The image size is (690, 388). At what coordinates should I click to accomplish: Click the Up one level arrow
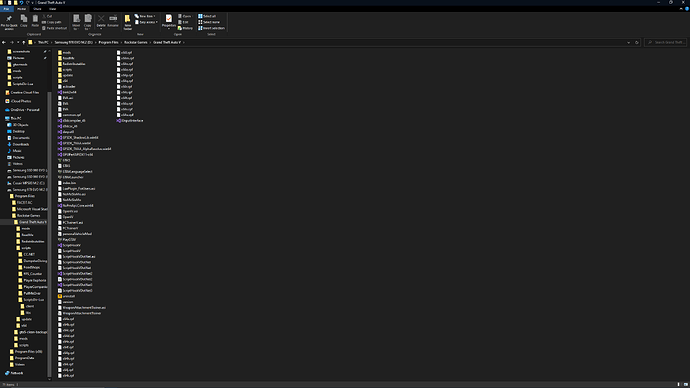[x=24, y=43]
